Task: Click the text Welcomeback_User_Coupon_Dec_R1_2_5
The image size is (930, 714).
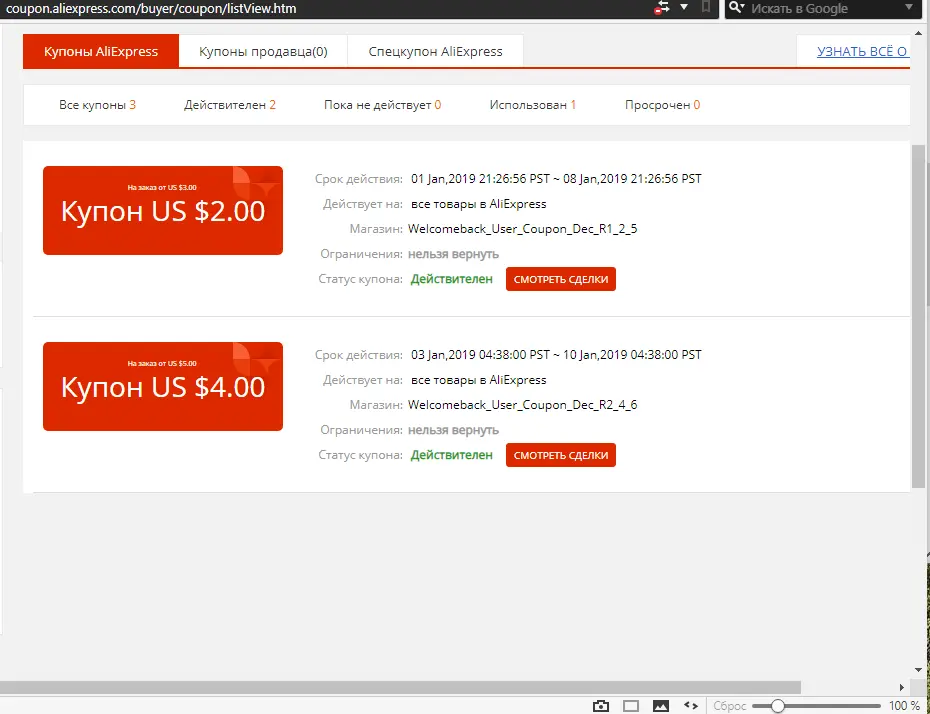Action: coord(523,229)
